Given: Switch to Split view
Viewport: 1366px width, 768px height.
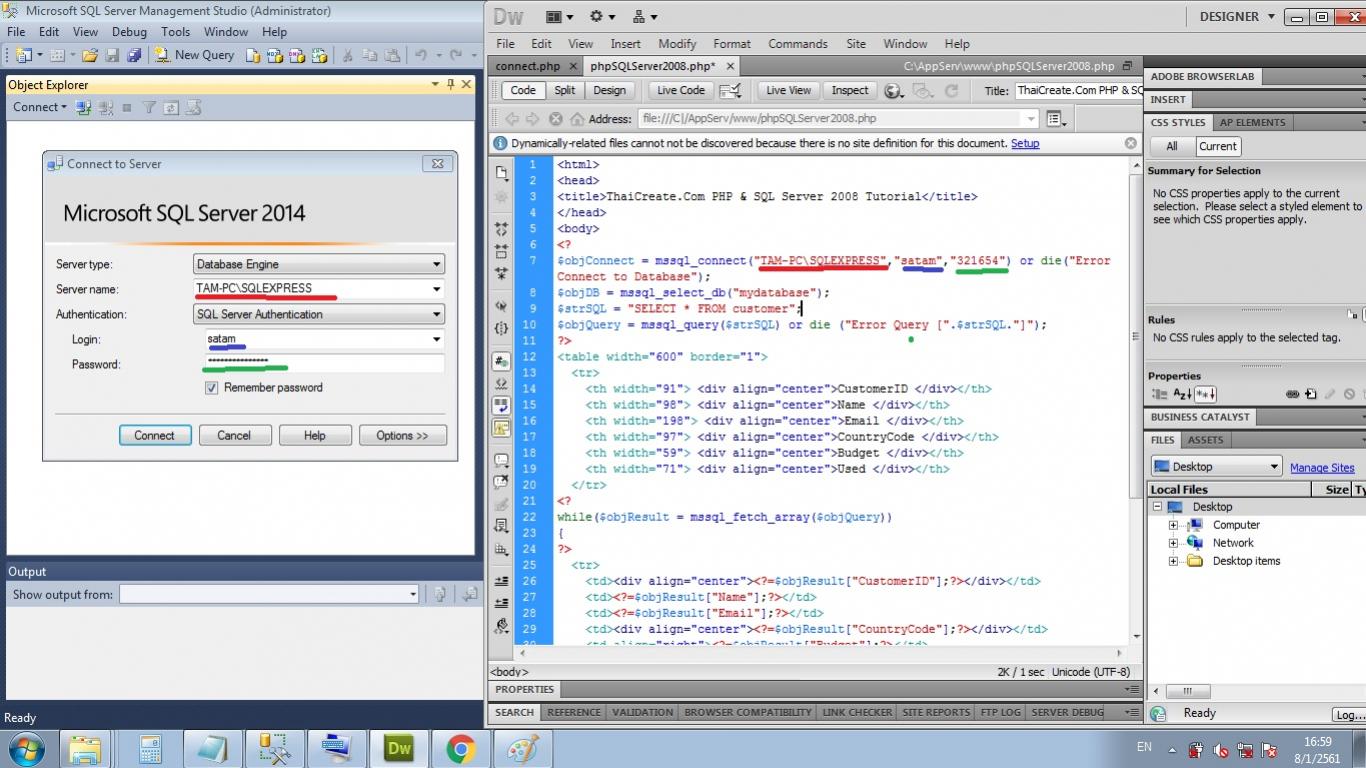Looking at the screenshot, I should pos(565,90).
